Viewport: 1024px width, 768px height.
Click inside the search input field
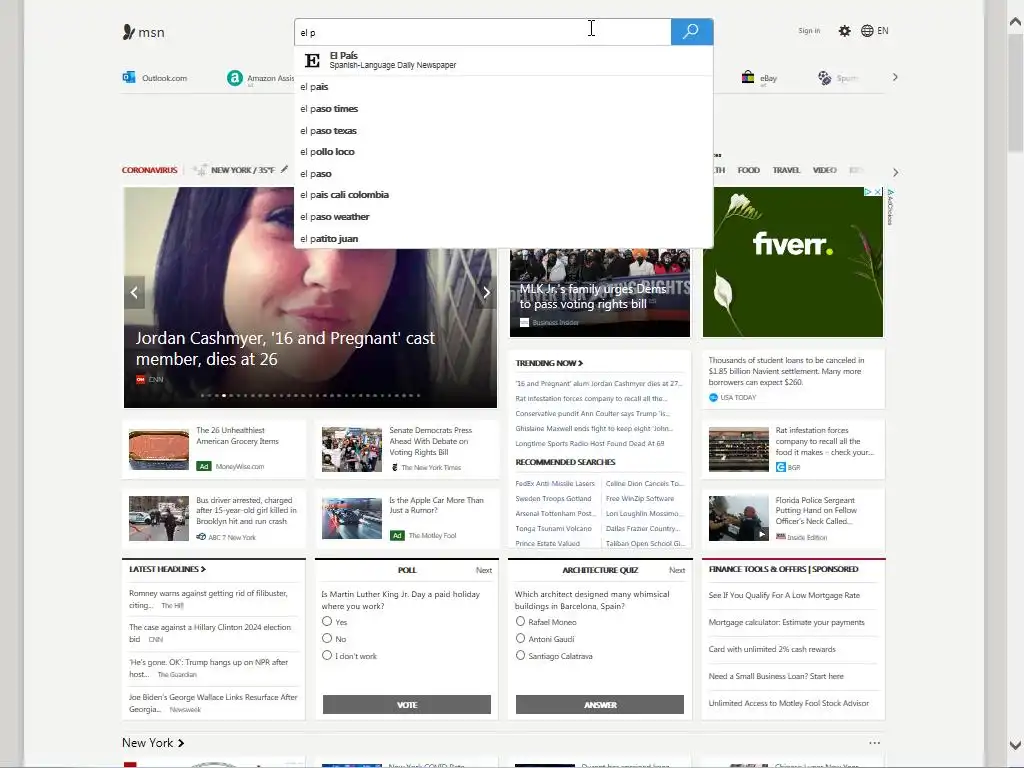(x=483, y=32)
